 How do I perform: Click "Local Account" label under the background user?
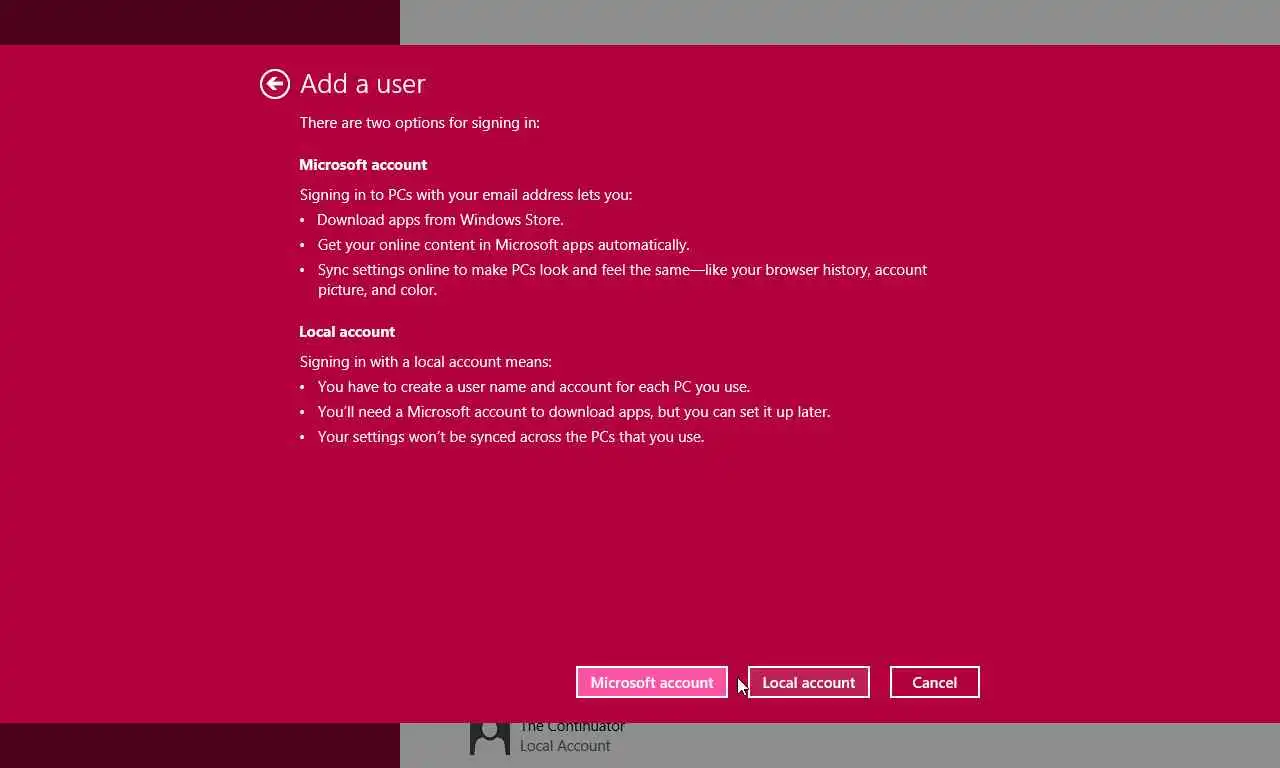(565, 746)
